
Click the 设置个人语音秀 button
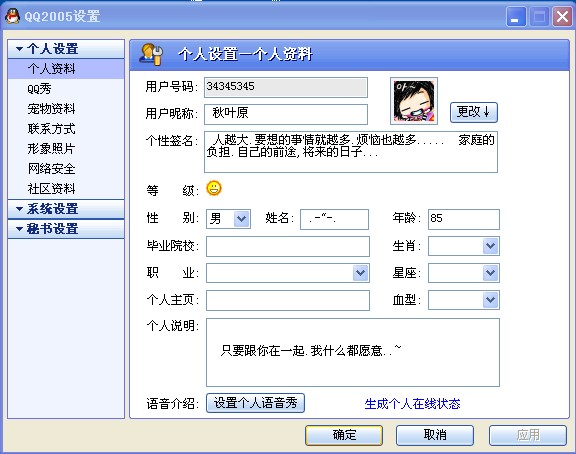255,403
